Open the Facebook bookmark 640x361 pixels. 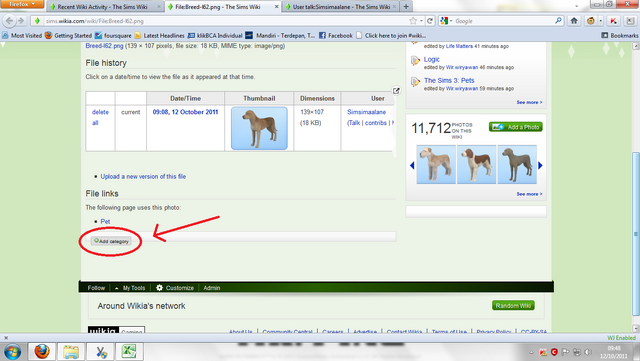[336, 36]
